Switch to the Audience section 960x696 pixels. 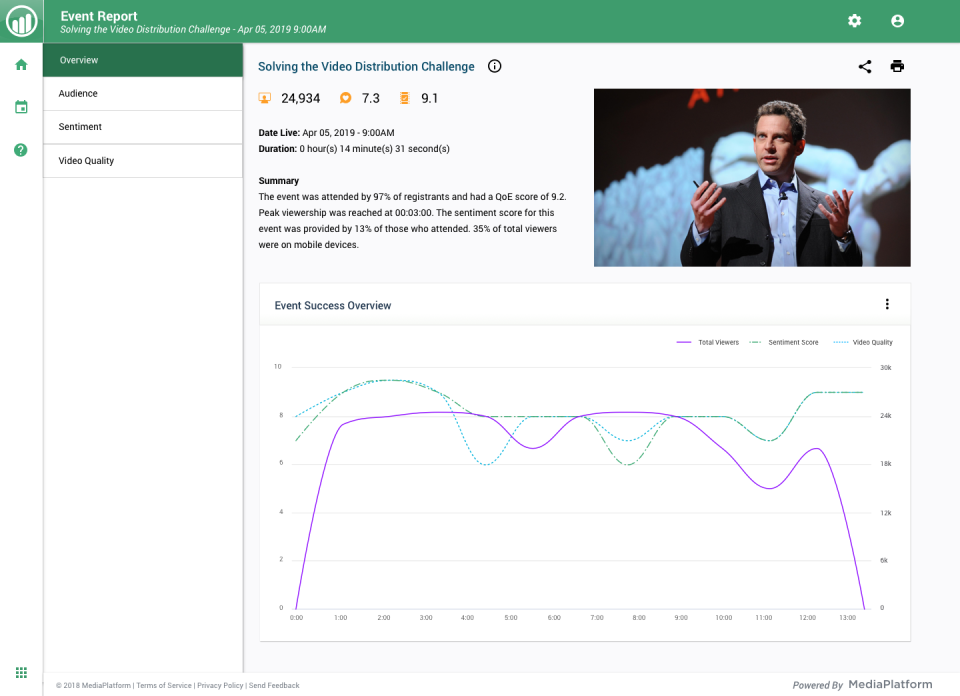(143, 93)
